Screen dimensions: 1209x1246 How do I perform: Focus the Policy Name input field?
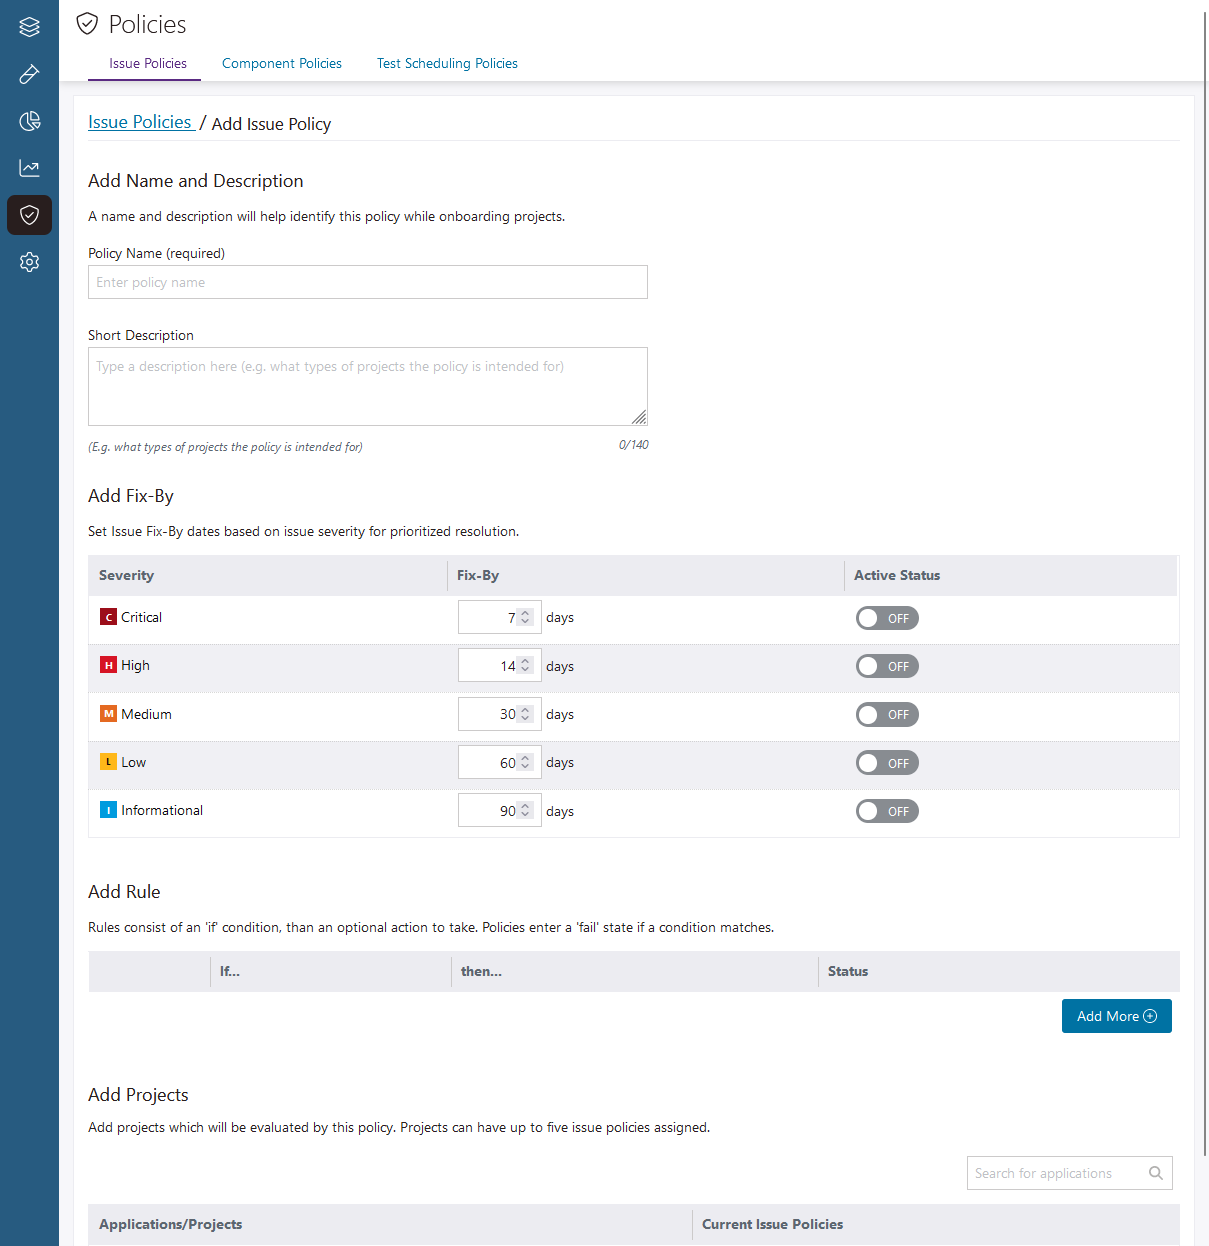pos(367,282)
